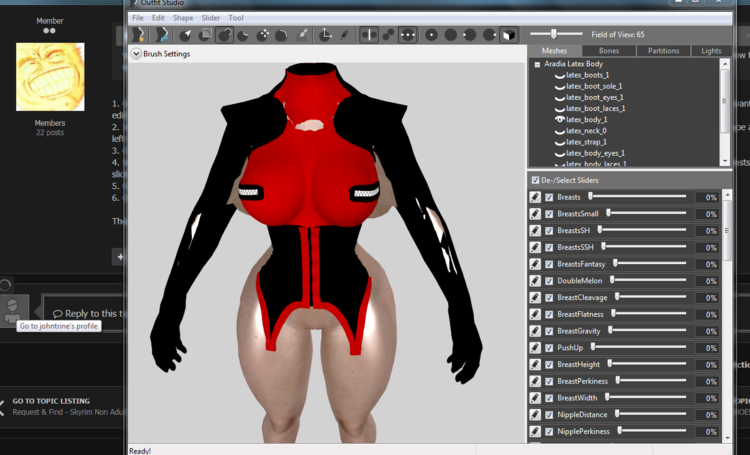Edit the NippleDistance slider pencil icon
The height and width of the screenshot is (455, 750).
pyautogui.click(x=535, y=415)
